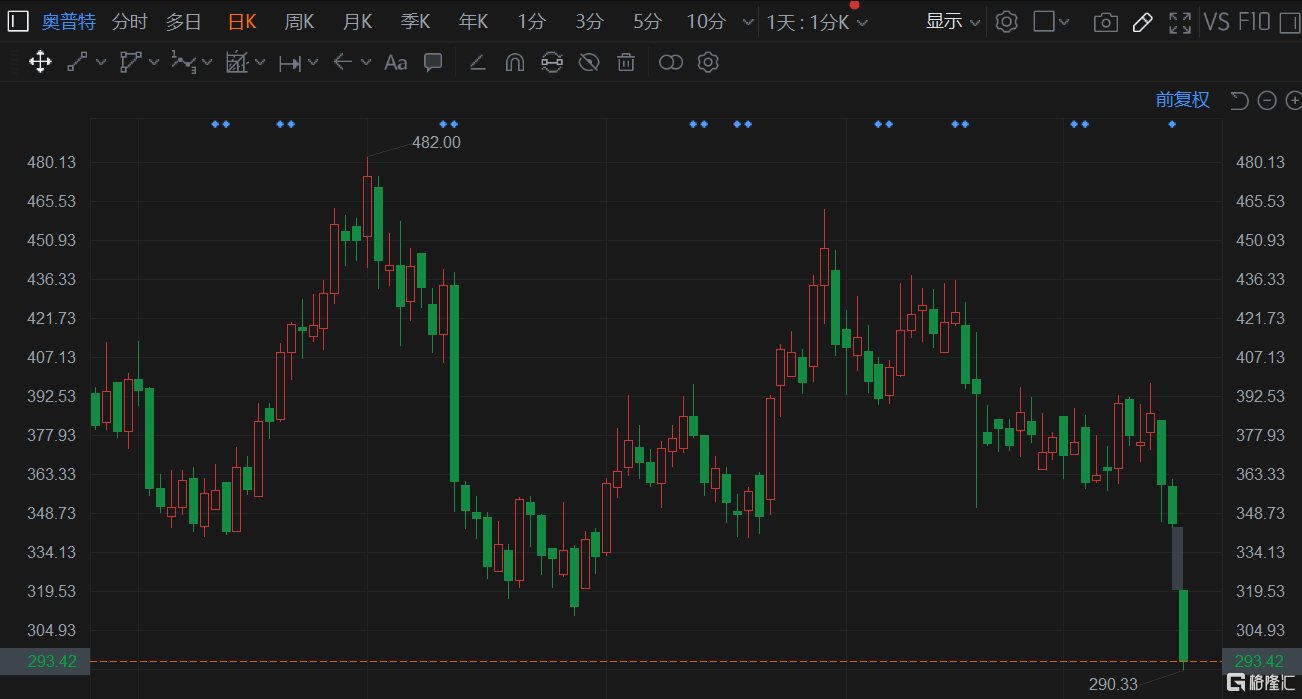This screenshot has height=699, width=1302.
Task: Expand the trend line tool options
Action: coord(101,63)
